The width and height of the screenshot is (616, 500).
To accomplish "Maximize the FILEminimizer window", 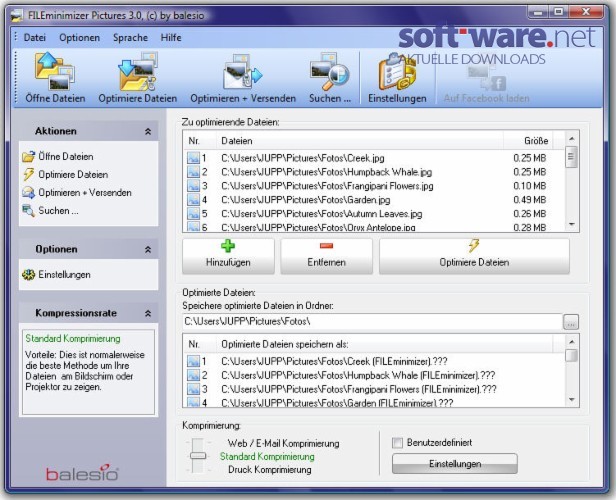I will [x=558, y=12].
